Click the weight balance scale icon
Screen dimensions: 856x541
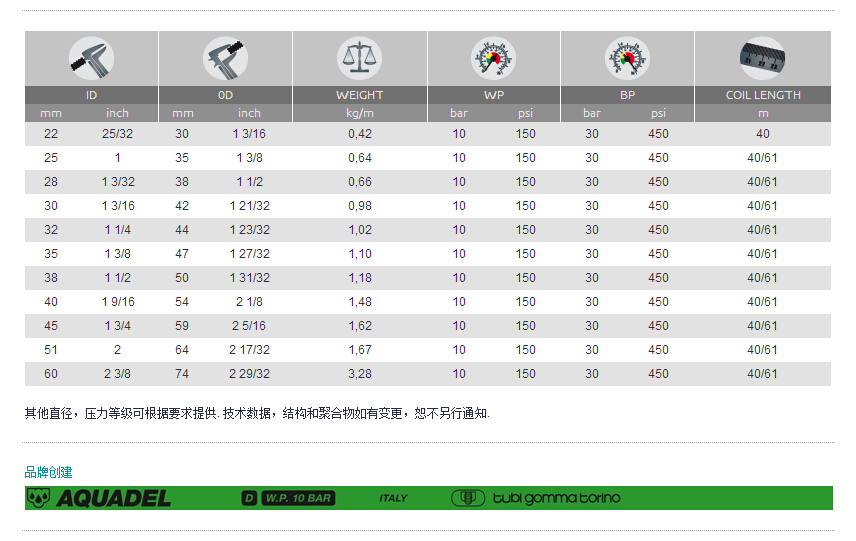point(359,58)
